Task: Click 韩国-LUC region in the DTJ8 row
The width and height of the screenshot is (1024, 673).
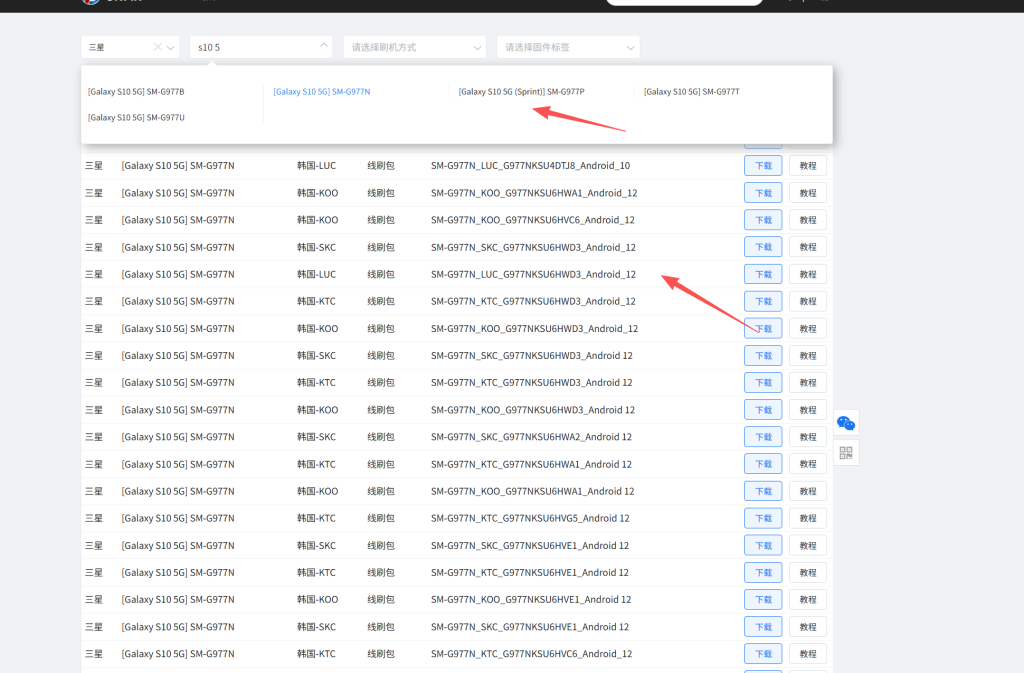Action: coord(316,166)
